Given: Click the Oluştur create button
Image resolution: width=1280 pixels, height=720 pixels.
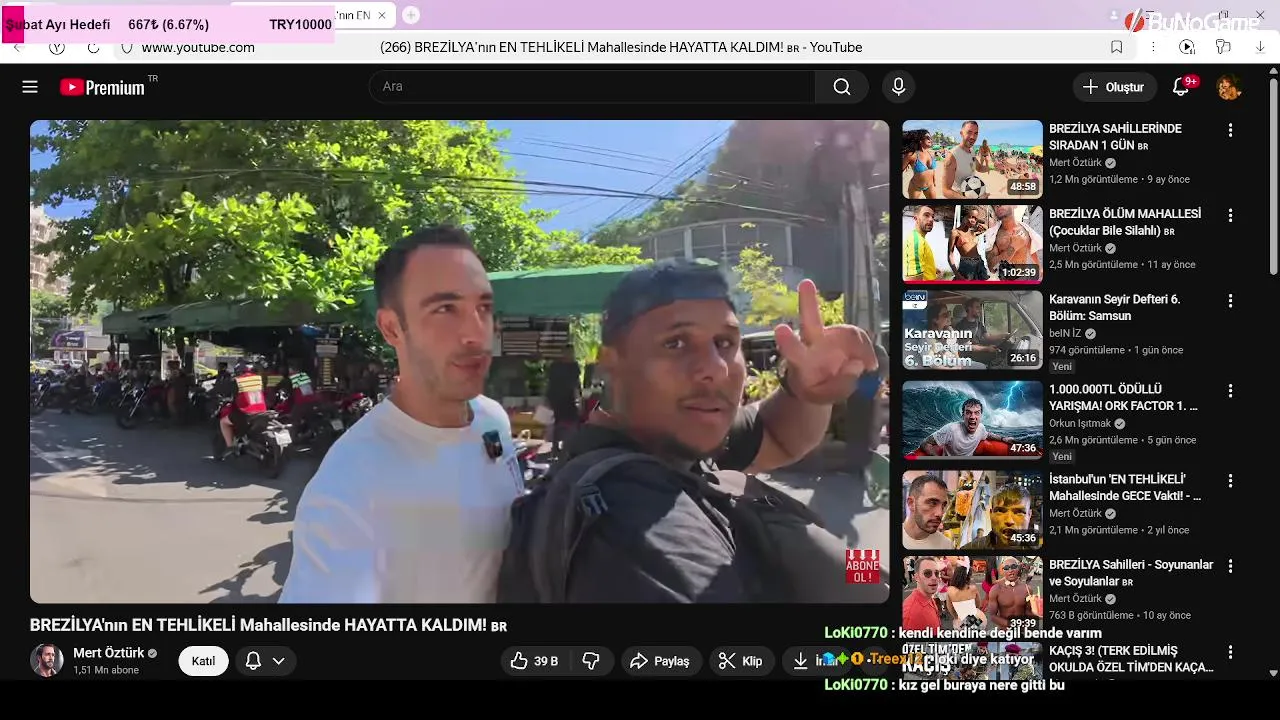Looking at the screenshot, I should coord(1115,87).
